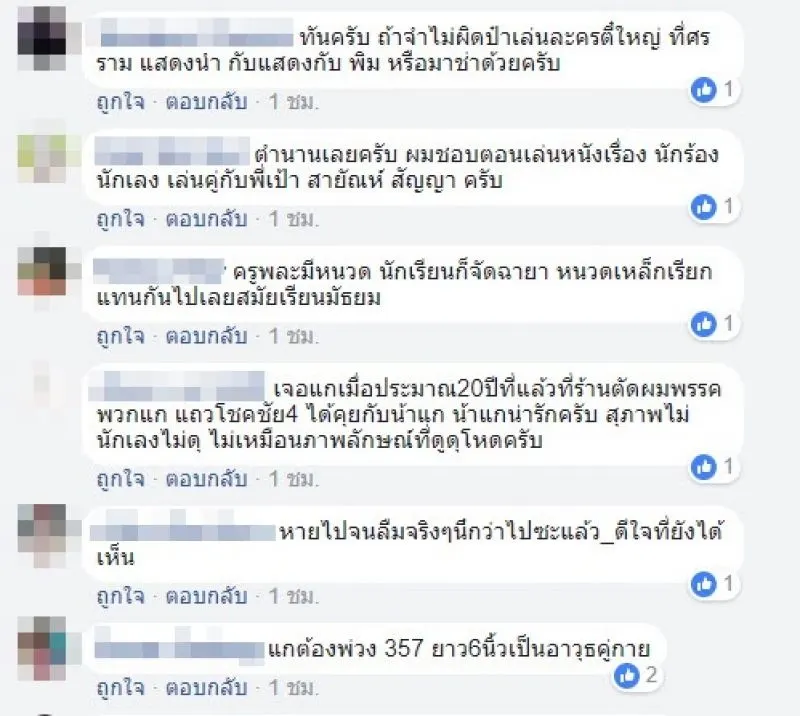This screenshot has width=800, height=716.
Task: Click the like reaction icon on the นักร้องนักเลง comment
Action: (x=704, y=207)
